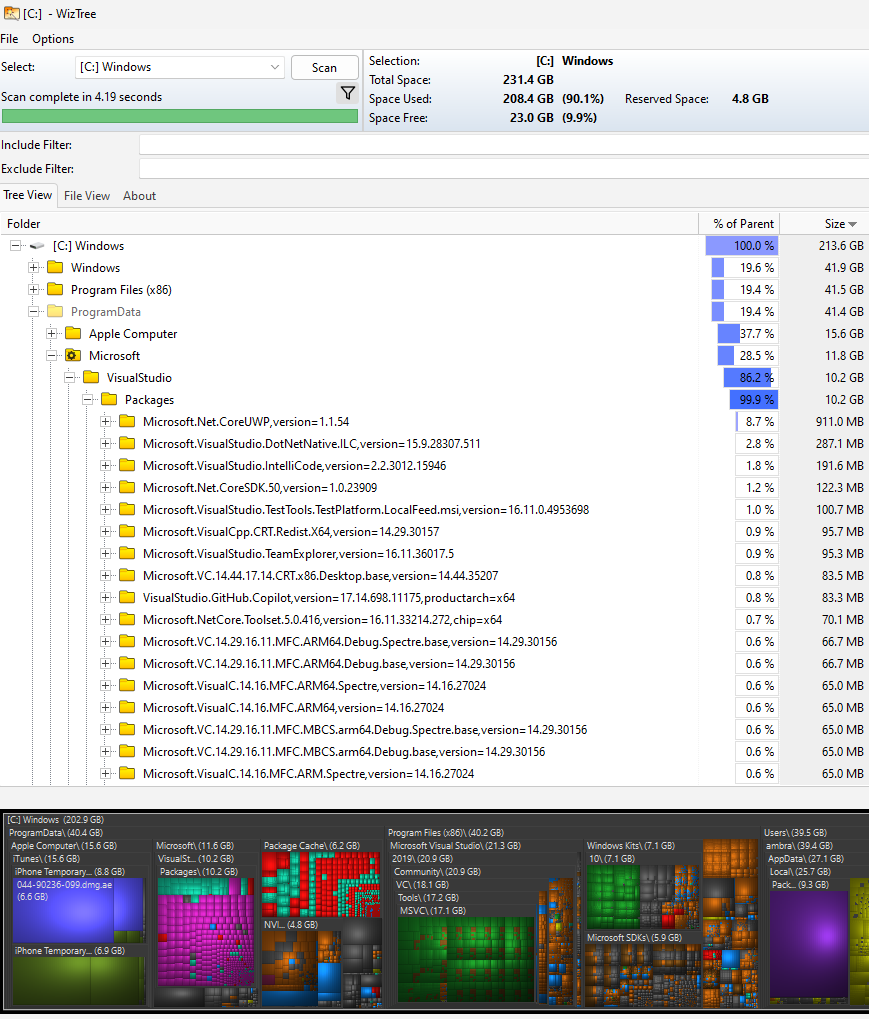Expand the DotNetNative.ILC package folder

[x=105, y=443]
